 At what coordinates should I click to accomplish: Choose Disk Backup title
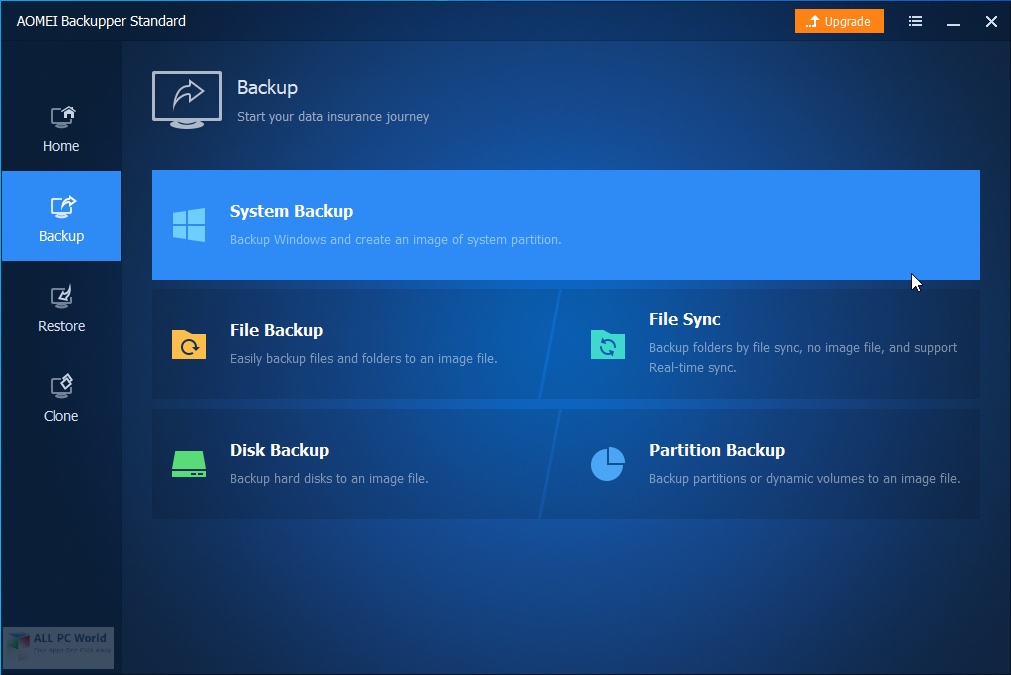point(279,450)
